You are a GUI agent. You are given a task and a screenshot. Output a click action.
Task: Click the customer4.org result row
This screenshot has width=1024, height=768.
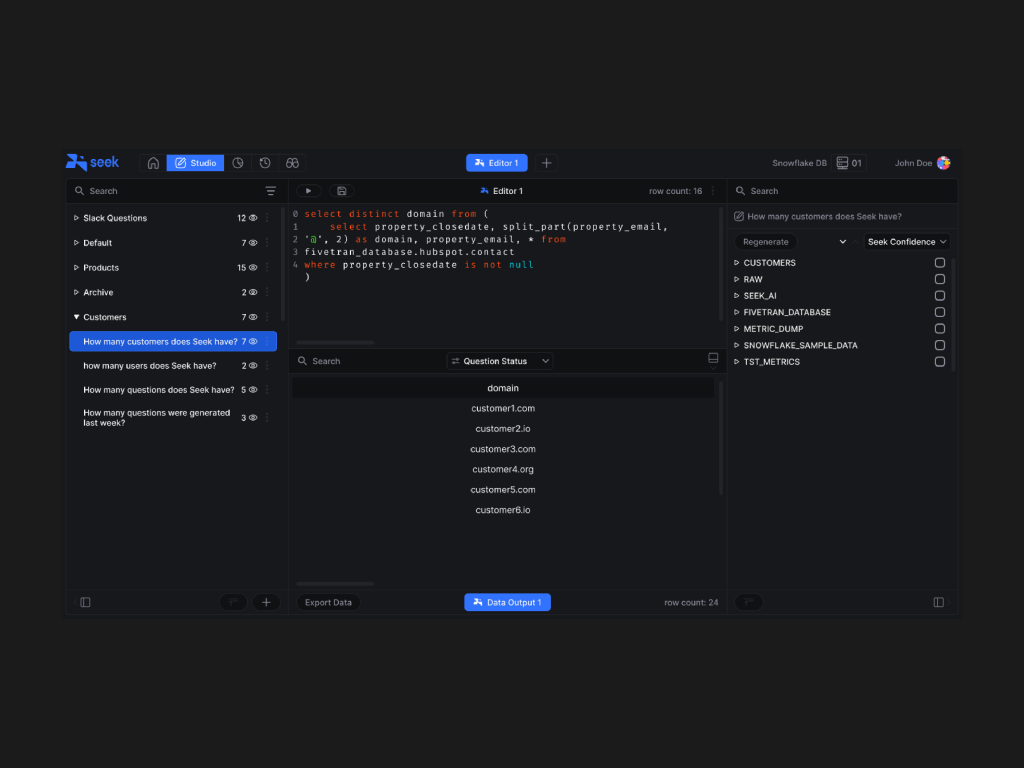(x=503, y=469)
